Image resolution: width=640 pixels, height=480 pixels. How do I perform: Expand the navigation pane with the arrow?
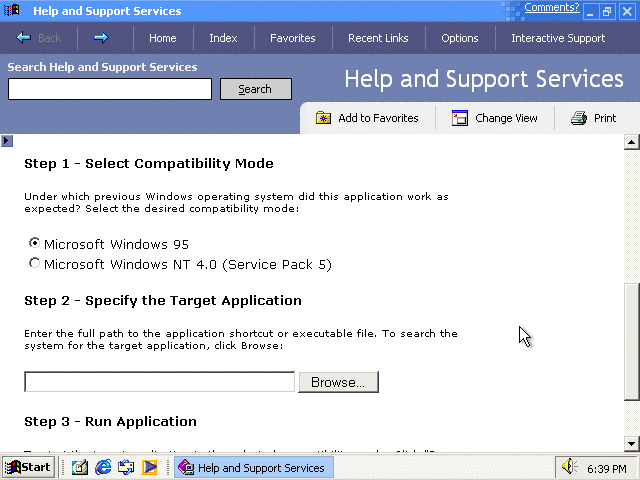[x=7, y=141]
